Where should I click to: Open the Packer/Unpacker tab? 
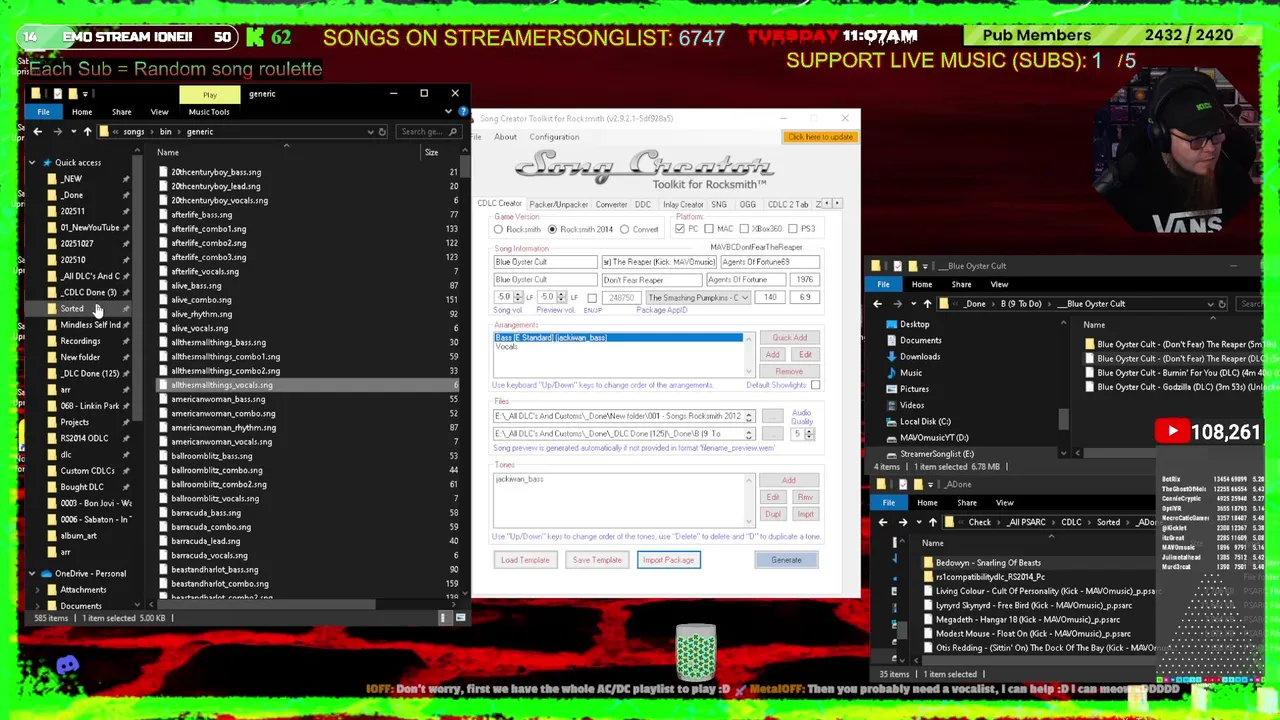[558, 204]
